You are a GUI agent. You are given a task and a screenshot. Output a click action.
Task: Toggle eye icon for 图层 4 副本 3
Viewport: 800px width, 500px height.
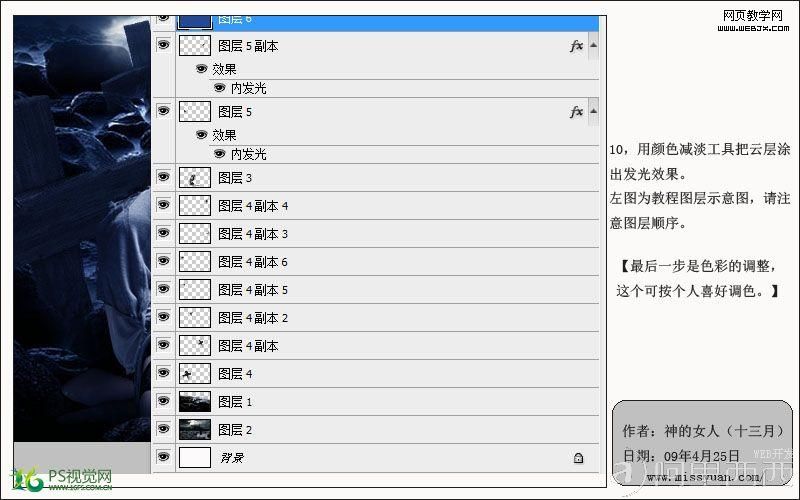(x=163, y=233)
